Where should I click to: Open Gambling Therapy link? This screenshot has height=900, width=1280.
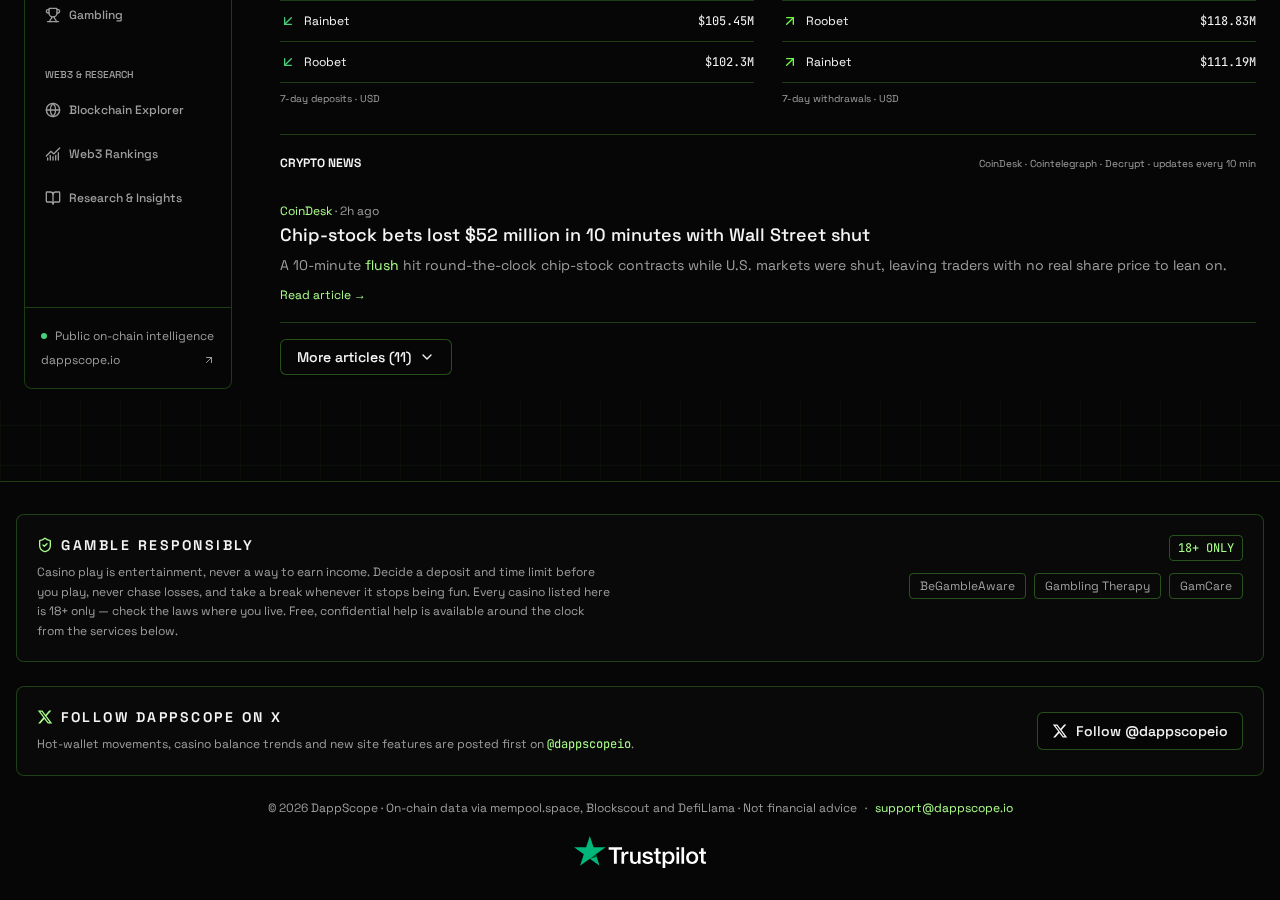coord(1097,586)
